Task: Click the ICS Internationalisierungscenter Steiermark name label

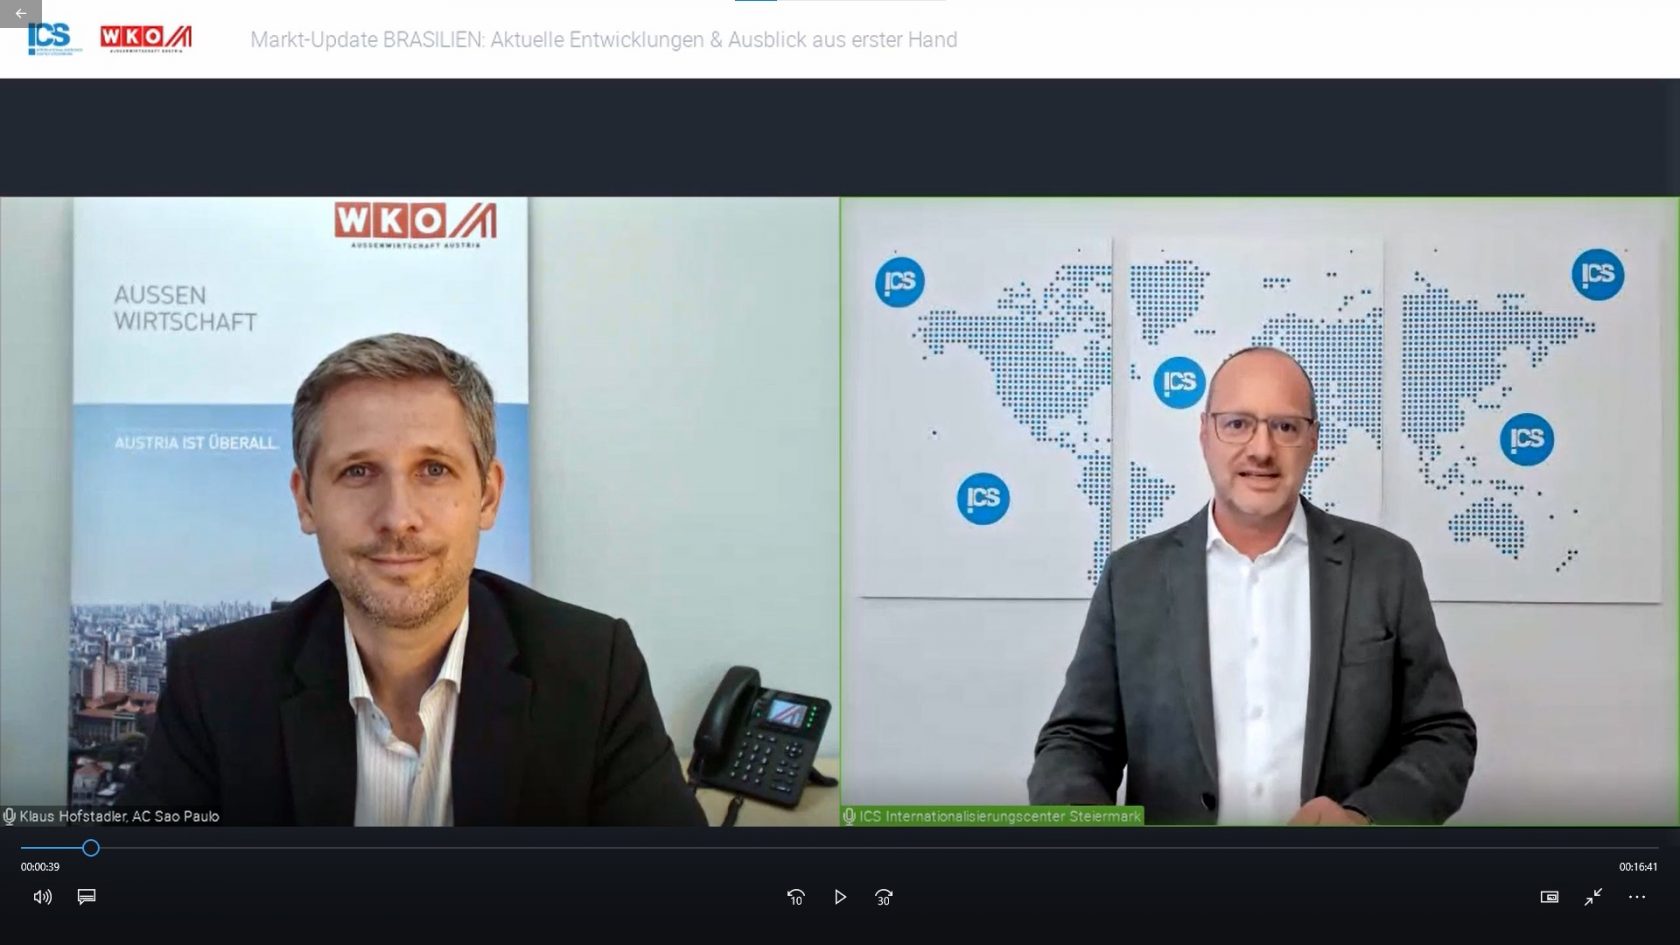Action: point(999,816)
